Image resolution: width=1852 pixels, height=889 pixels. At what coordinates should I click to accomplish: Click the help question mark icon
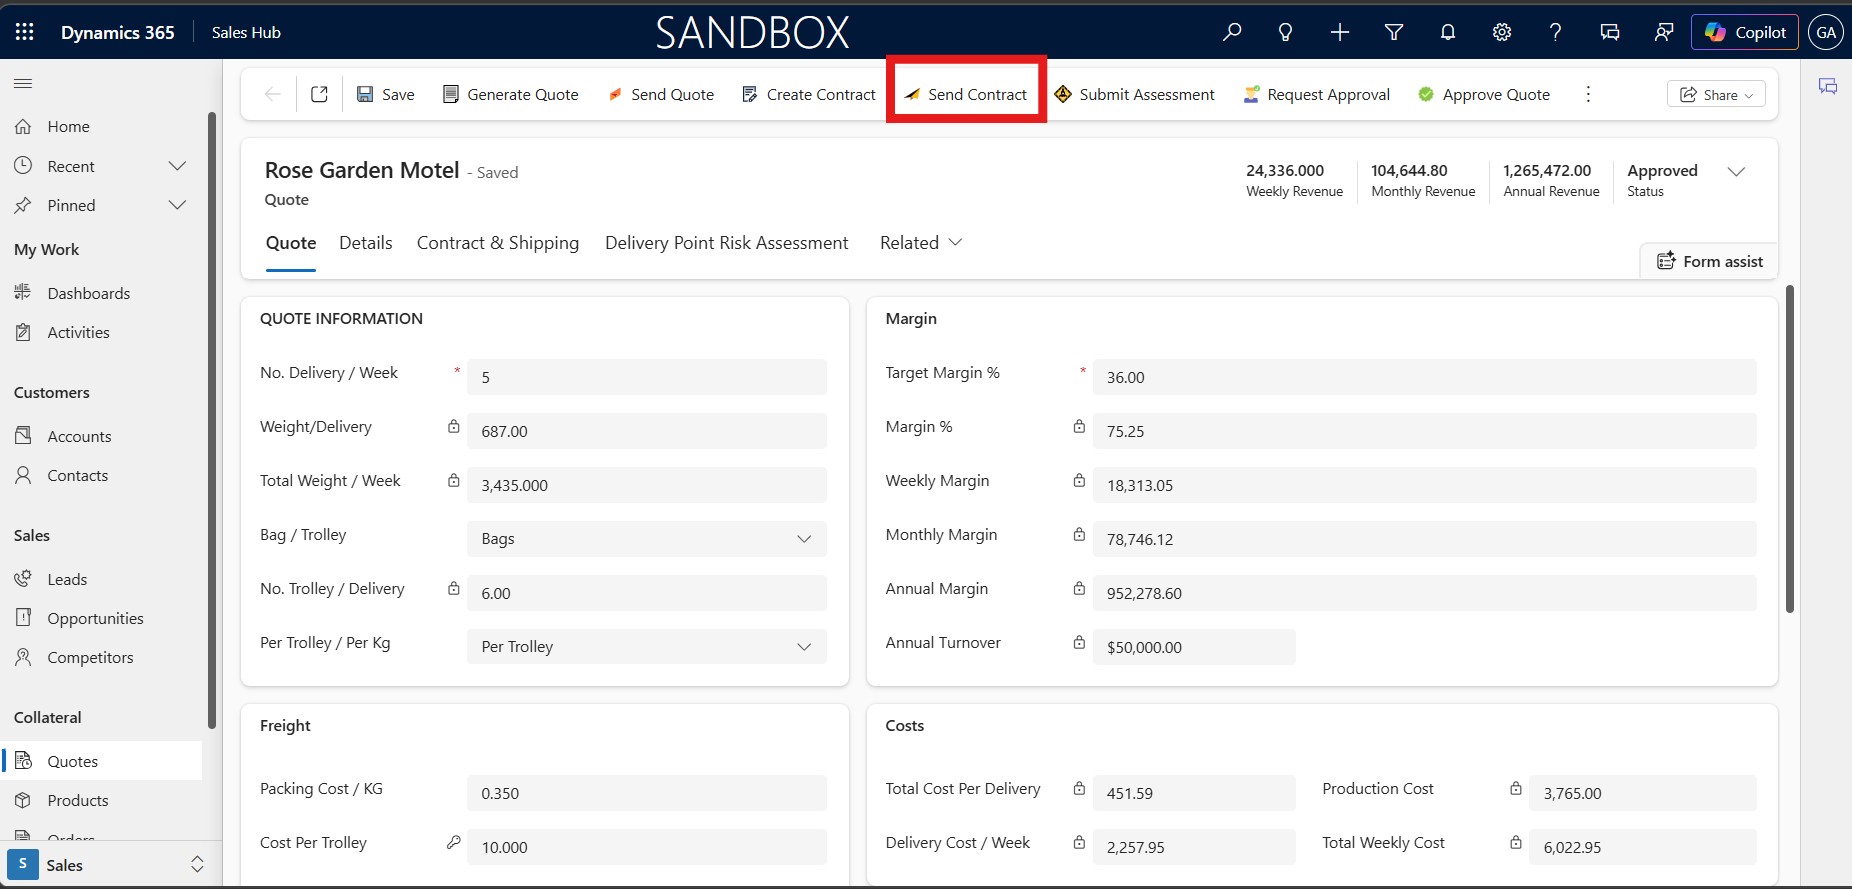(1556, 32)
